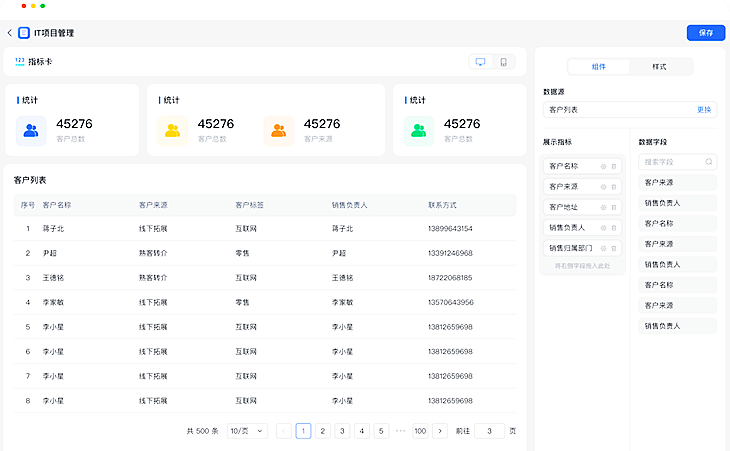Select the 销售归属部门 indicator item
The image size is (730, 451).
click(x=582, y=248)
